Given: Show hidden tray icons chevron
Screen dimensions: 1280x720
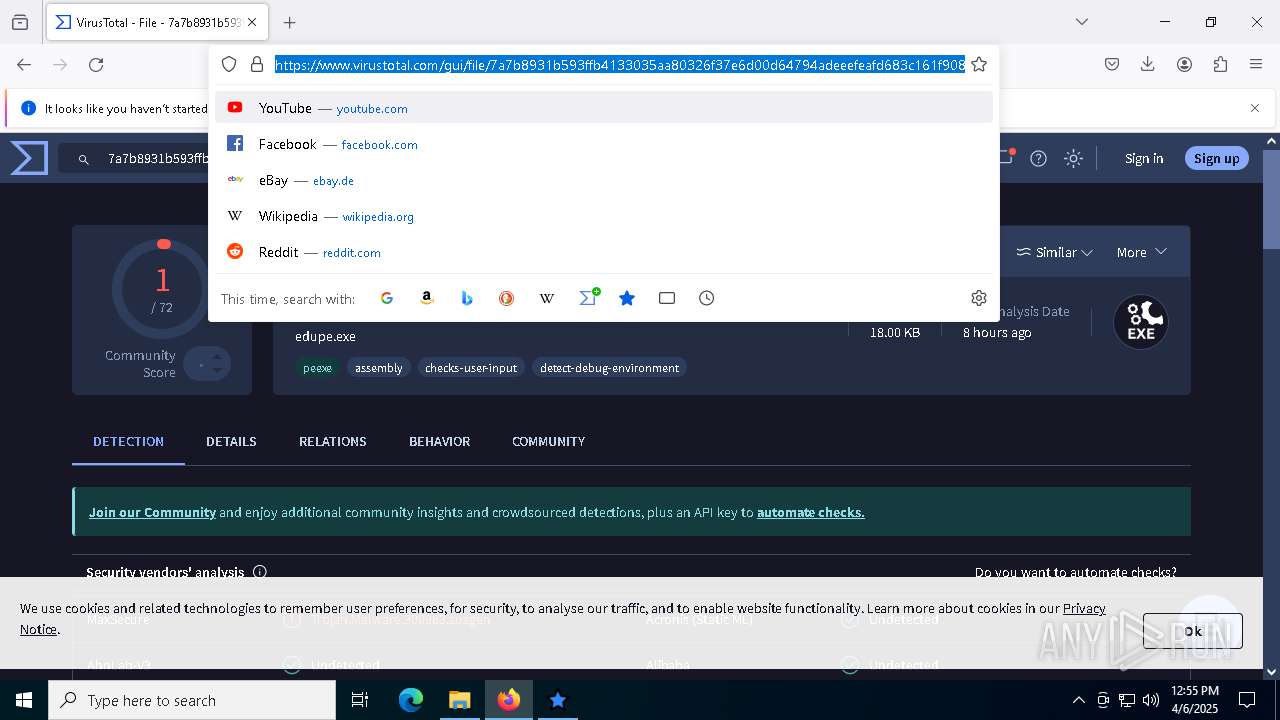Looking at the screenshot, I should pos(1078,700).
